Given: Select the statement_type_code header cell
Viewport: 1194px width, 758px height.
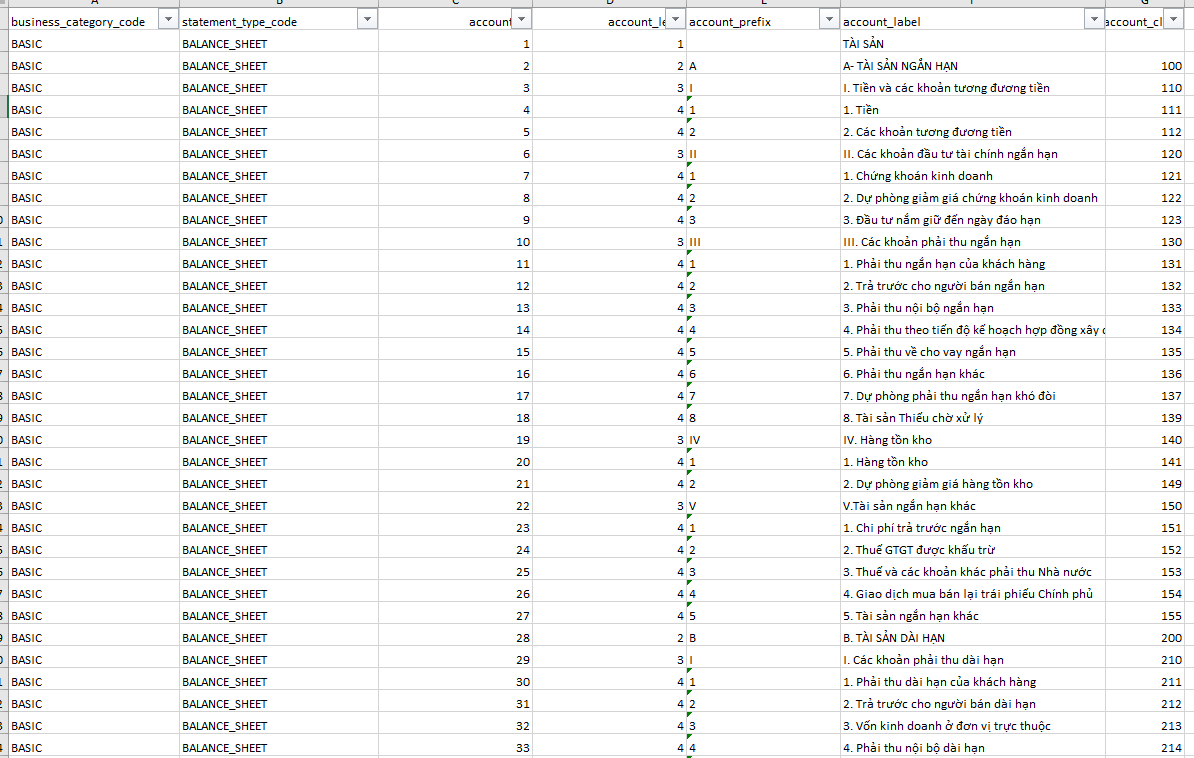Looking at the screenshot, I should [279, 21].
